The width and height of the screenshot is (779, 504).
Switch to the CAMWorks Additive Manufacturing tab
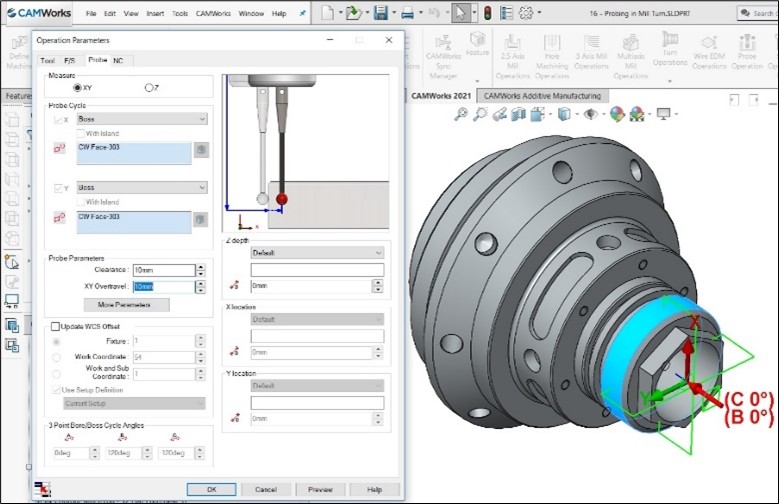point(542,96)
